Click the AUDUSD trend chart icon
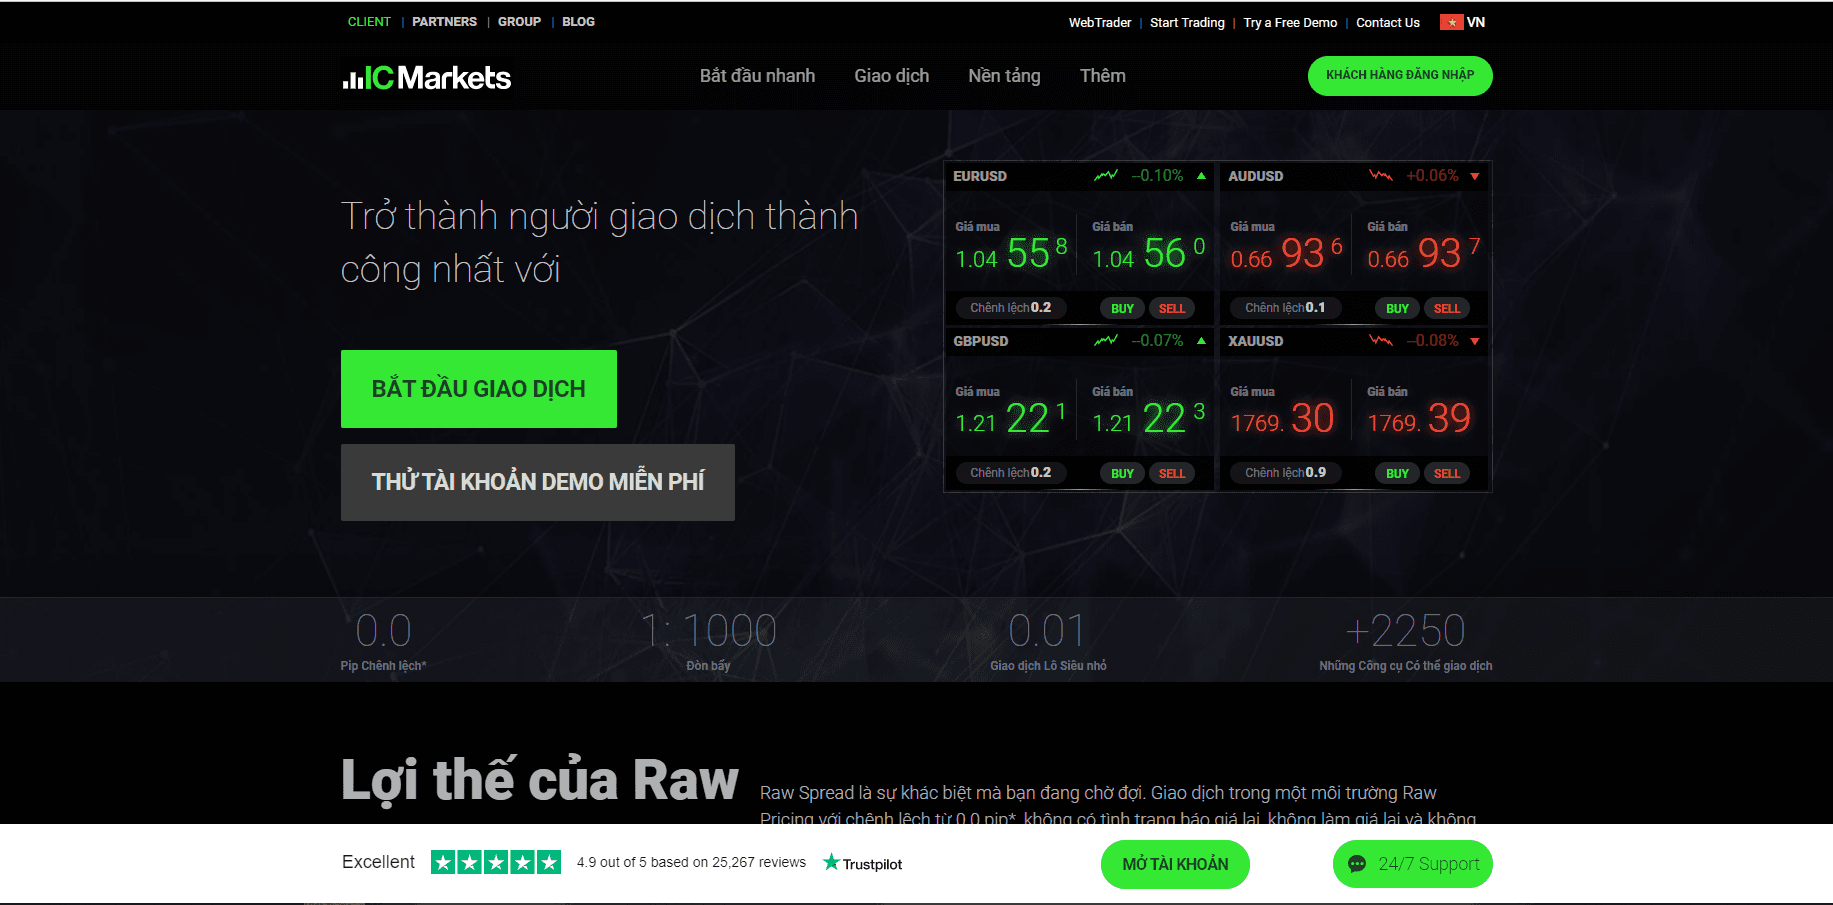Screen dimensions: 1833x905 1381,176
